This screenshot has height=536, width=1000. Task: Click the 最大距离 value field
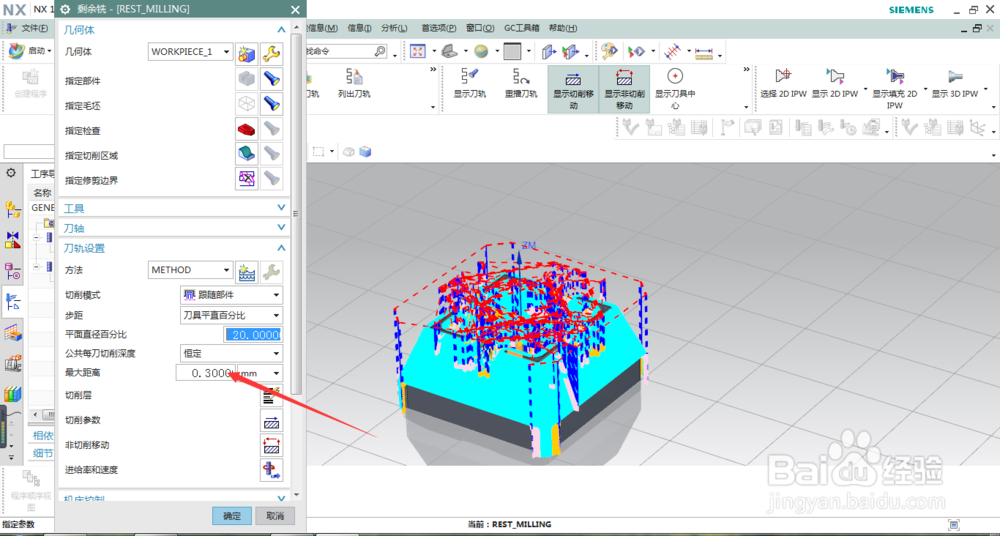(x=205, y=373)
